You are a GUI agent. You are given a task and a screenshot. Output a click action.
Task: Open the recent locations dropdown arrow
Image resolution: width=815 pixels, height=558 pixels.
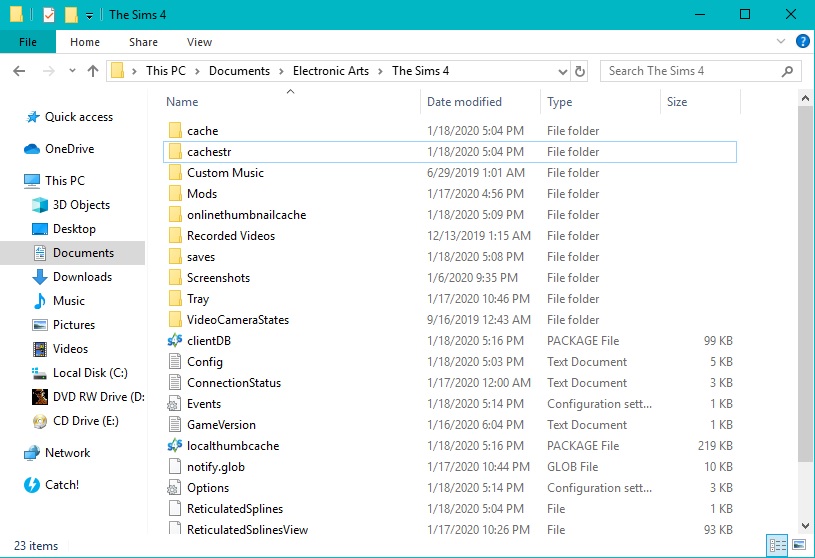tap(72, 71)
